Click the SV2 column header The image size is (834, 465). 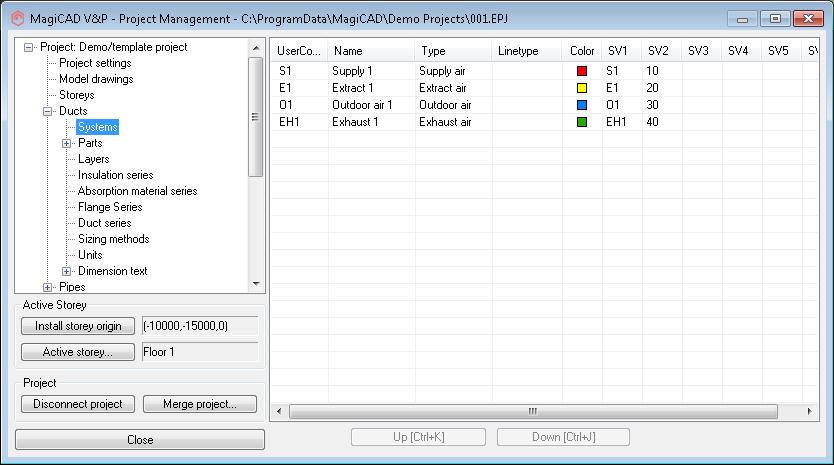click(662, 51)
